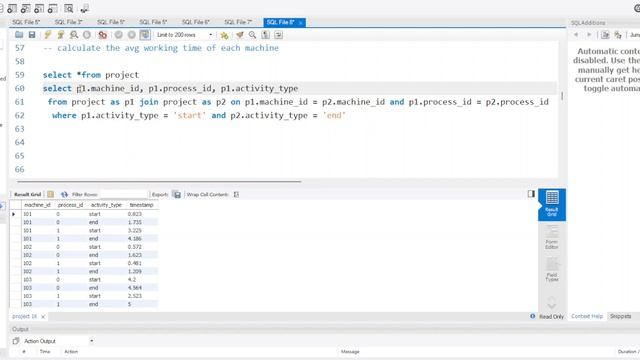Open the Field Types side panel button
The width and height of the screenshot is (640, 360).
552,269
